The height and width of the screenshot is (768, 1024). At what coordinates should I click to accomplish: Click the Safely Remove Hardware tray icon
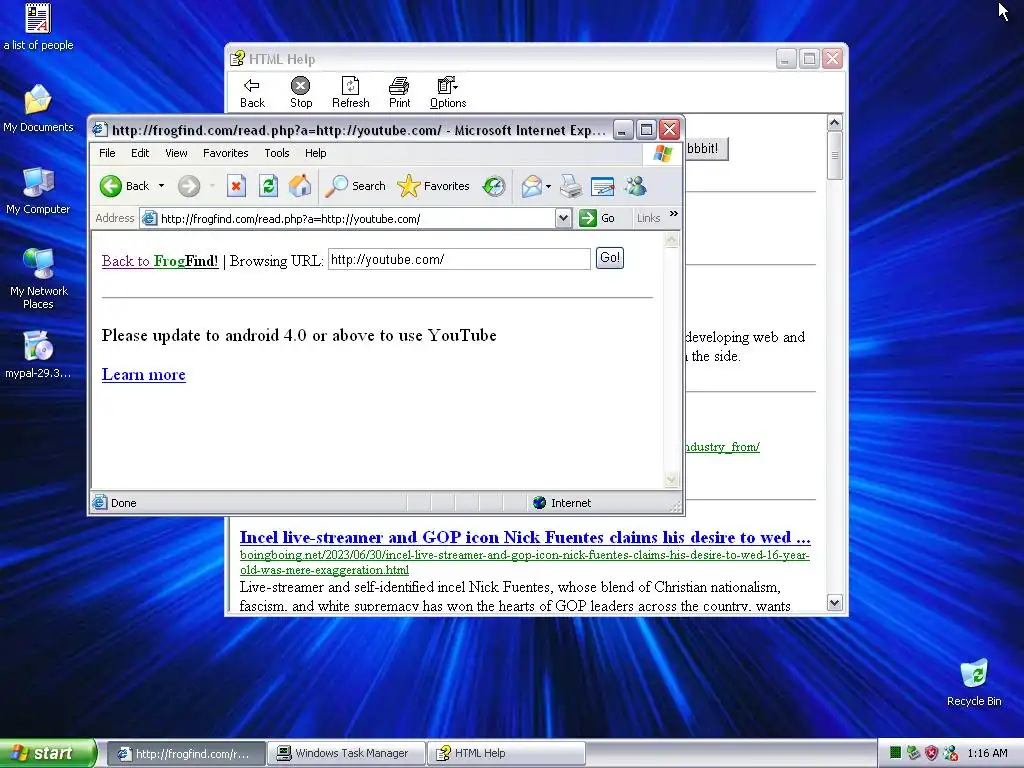point(914,753)
